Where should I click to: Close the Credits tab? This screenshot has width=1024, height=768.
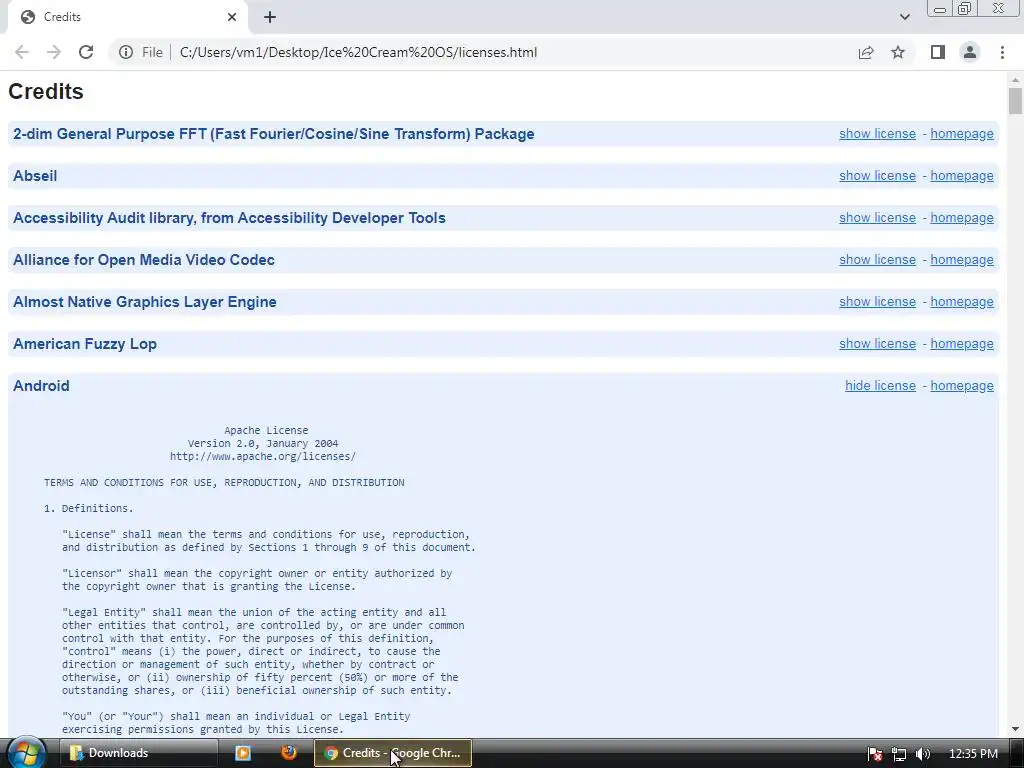[232, 17]
